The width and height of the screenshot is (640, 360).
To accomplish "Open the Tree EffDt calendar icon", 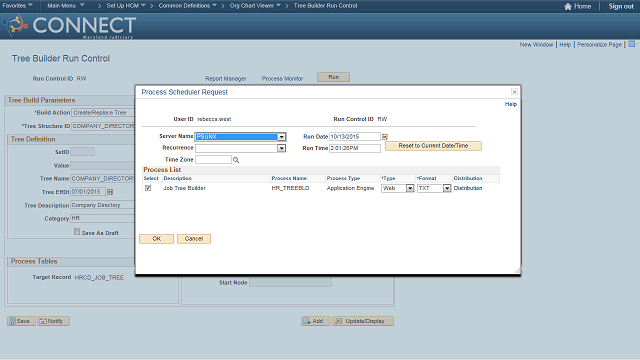I will [110, 191].
